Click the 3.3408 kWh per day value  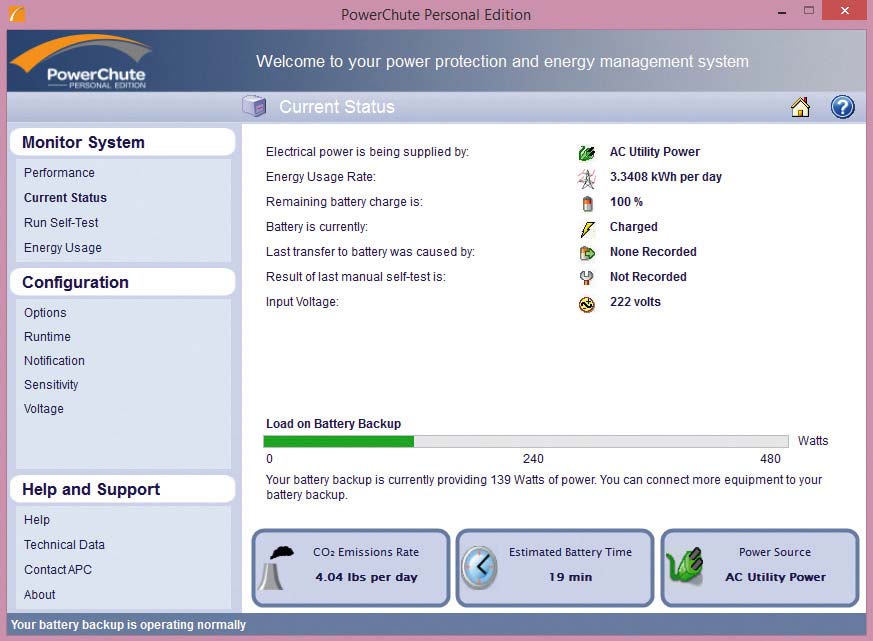coord(665,177)
